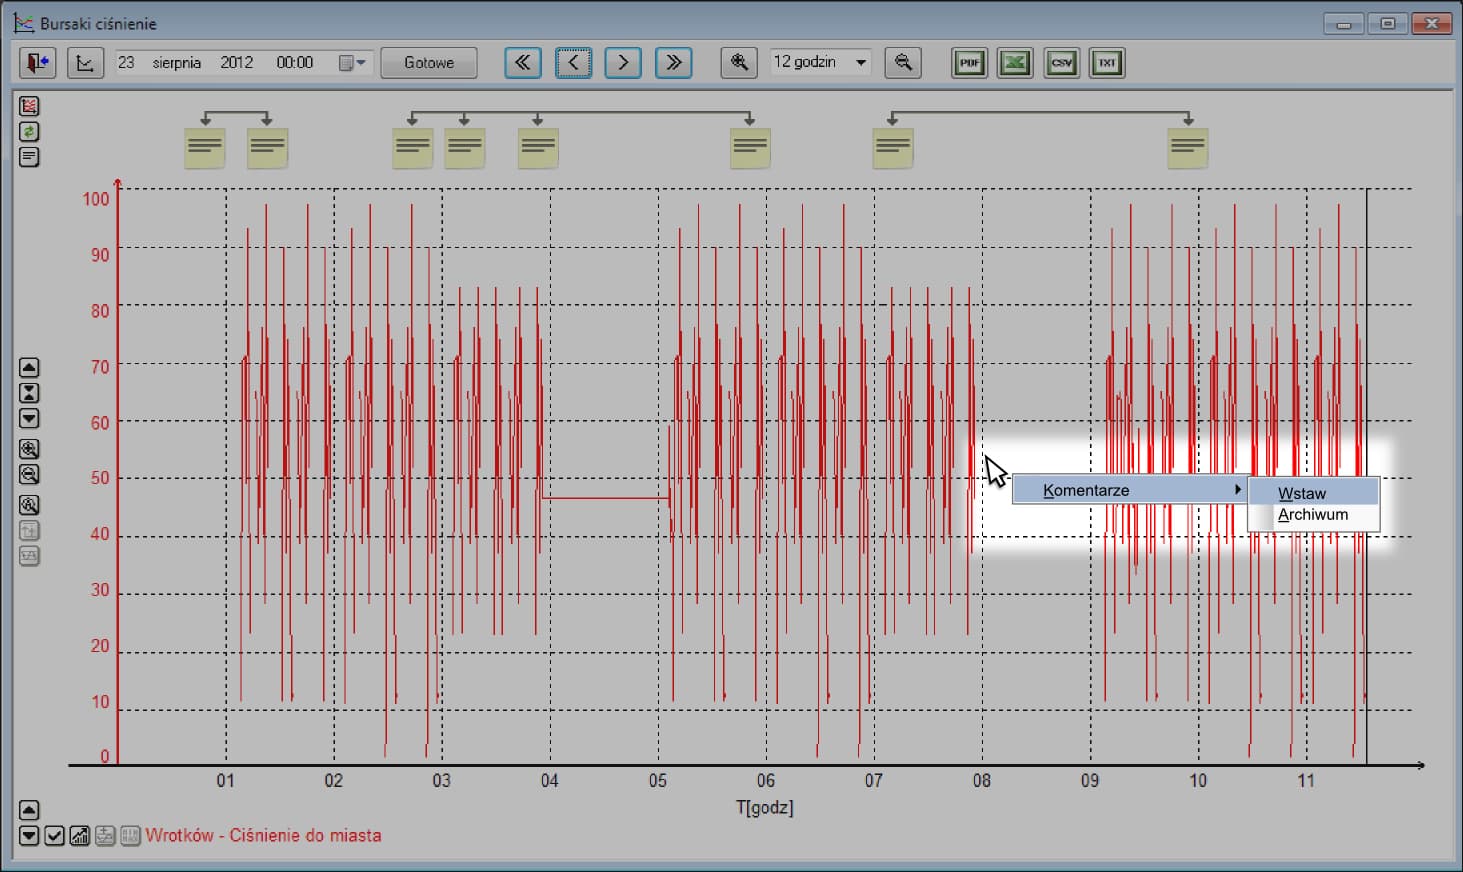Click the greyed plus-scale icon by Wrotków series
Viewport: 1463px width, 872px height.
[105, 835]
